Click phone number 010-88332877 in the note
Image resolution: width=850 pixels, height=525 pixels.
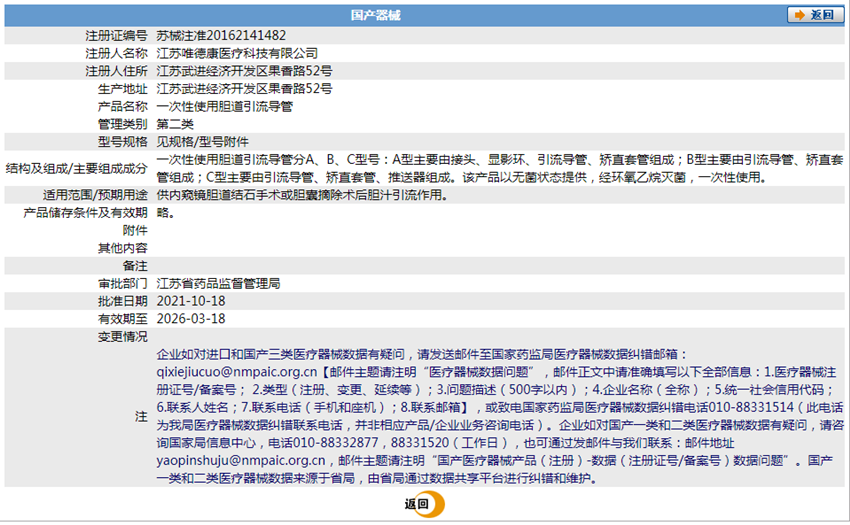click(x=336, y=443)
